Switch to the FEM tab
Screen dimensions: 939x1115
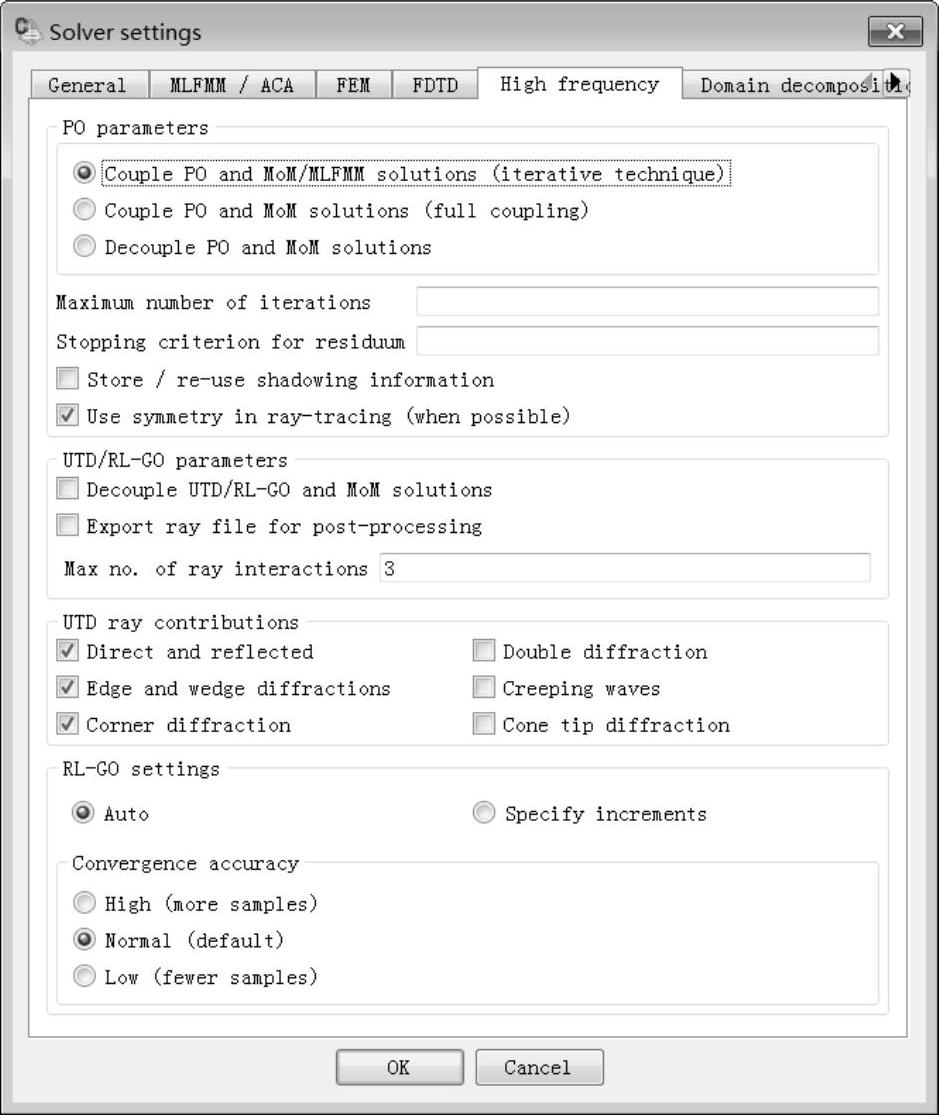click(x=354, y=85)
